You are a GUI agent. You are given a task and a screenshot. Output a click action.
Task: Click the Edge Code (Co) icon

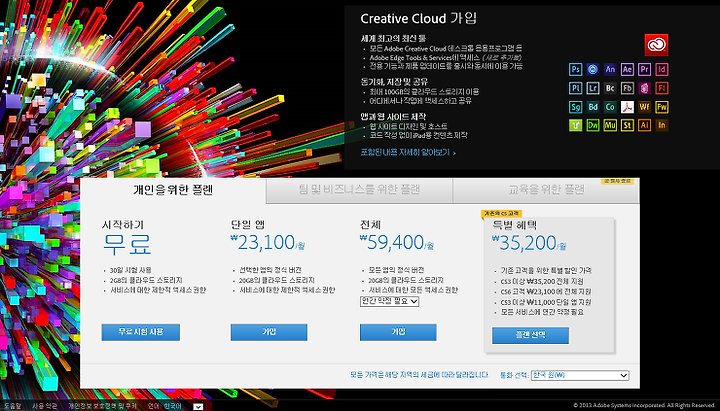[610, 107]
